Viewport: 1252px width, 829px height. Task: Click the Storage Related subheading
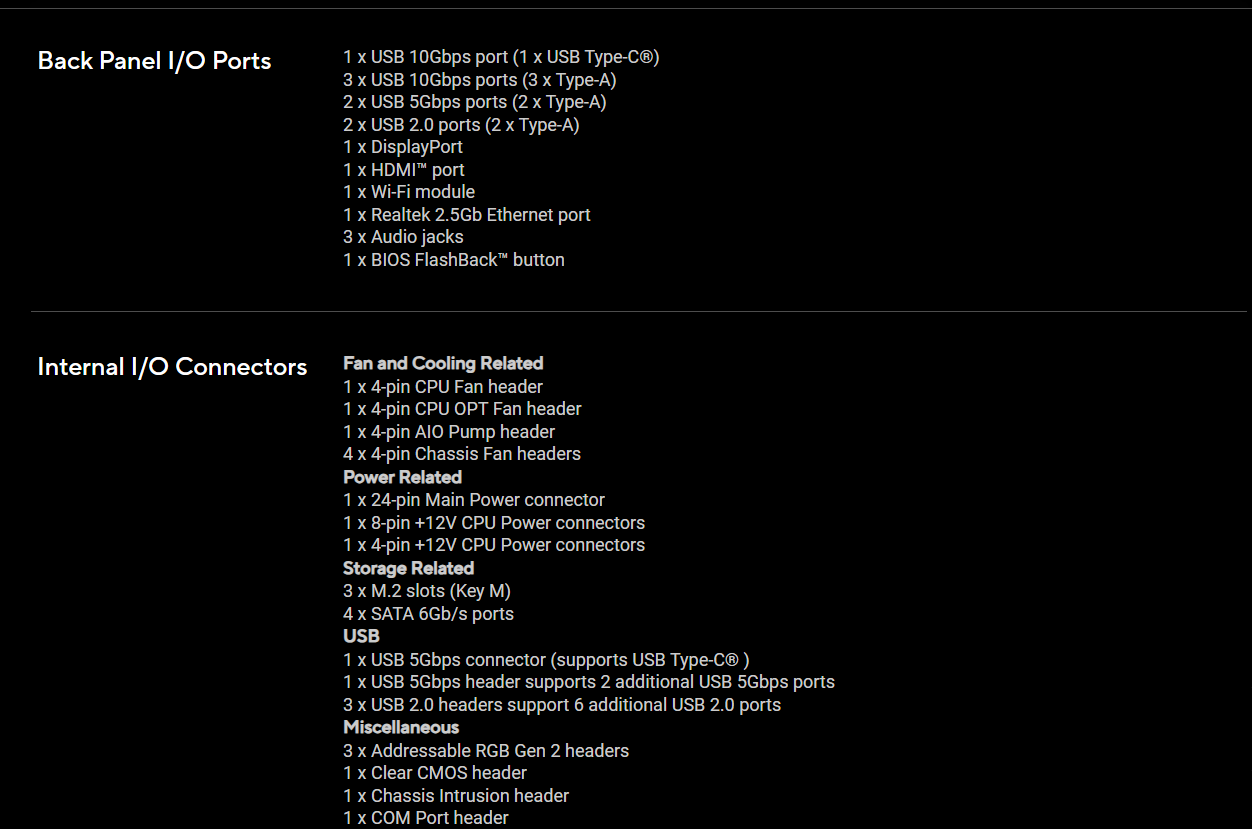click(408, 568)
